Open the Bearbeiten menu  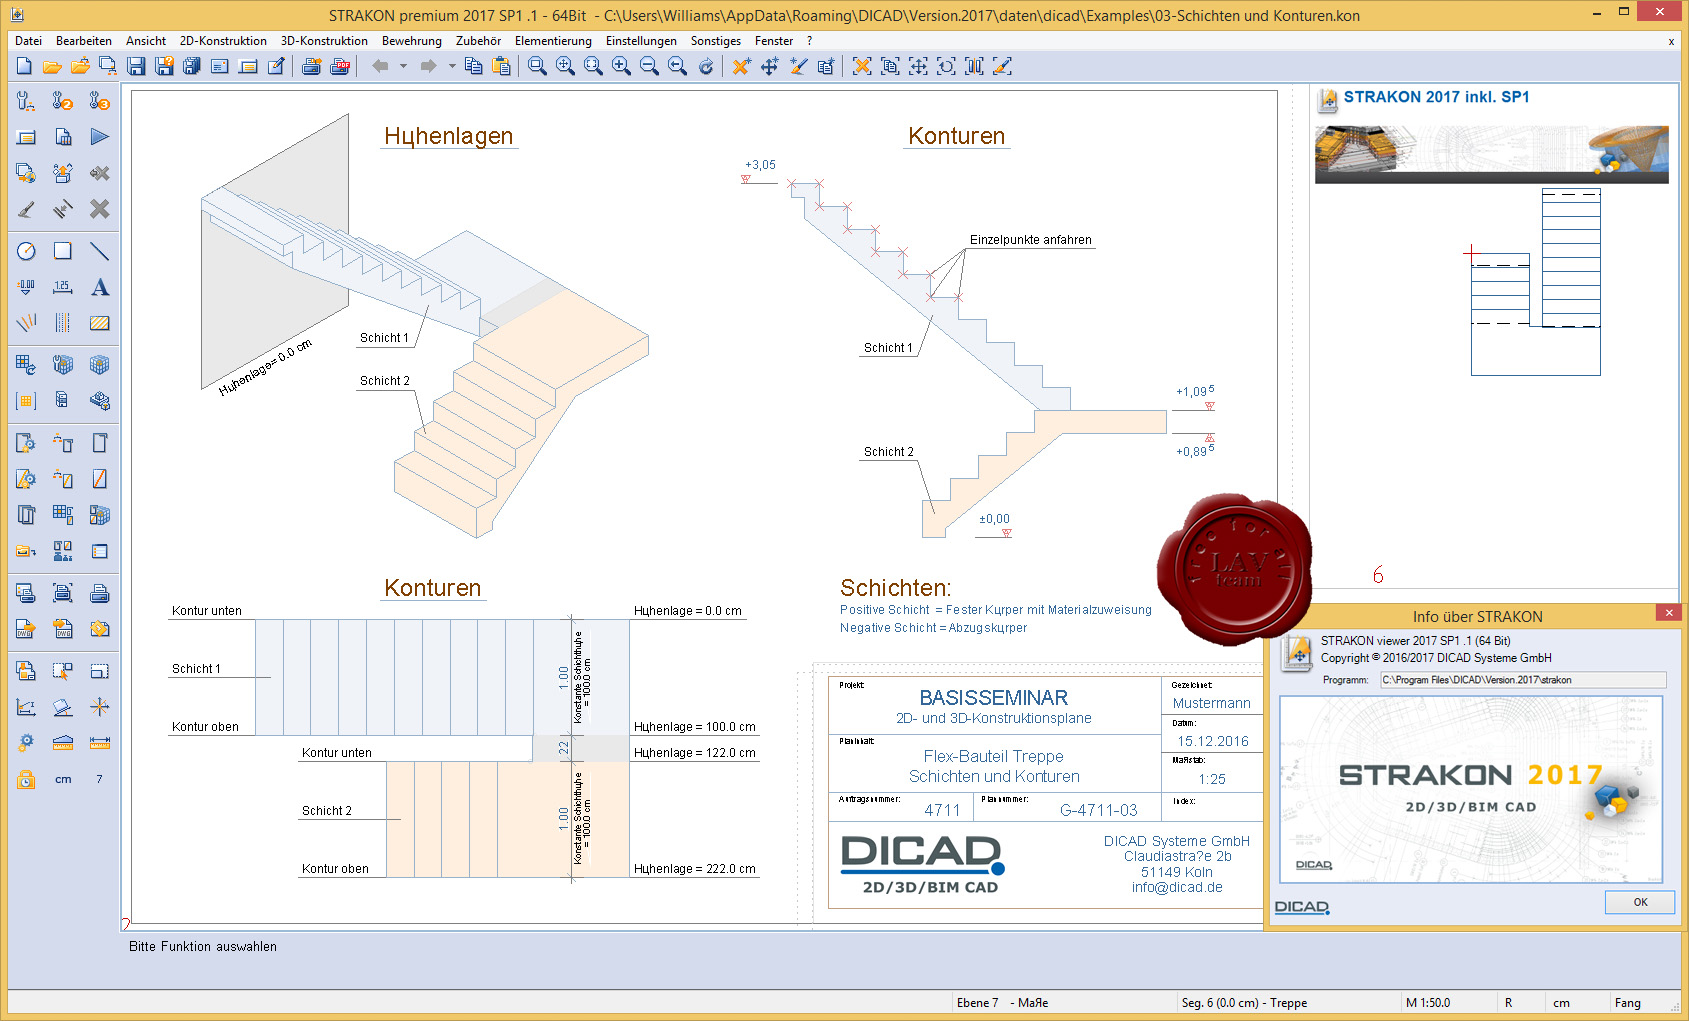(84, 41)
